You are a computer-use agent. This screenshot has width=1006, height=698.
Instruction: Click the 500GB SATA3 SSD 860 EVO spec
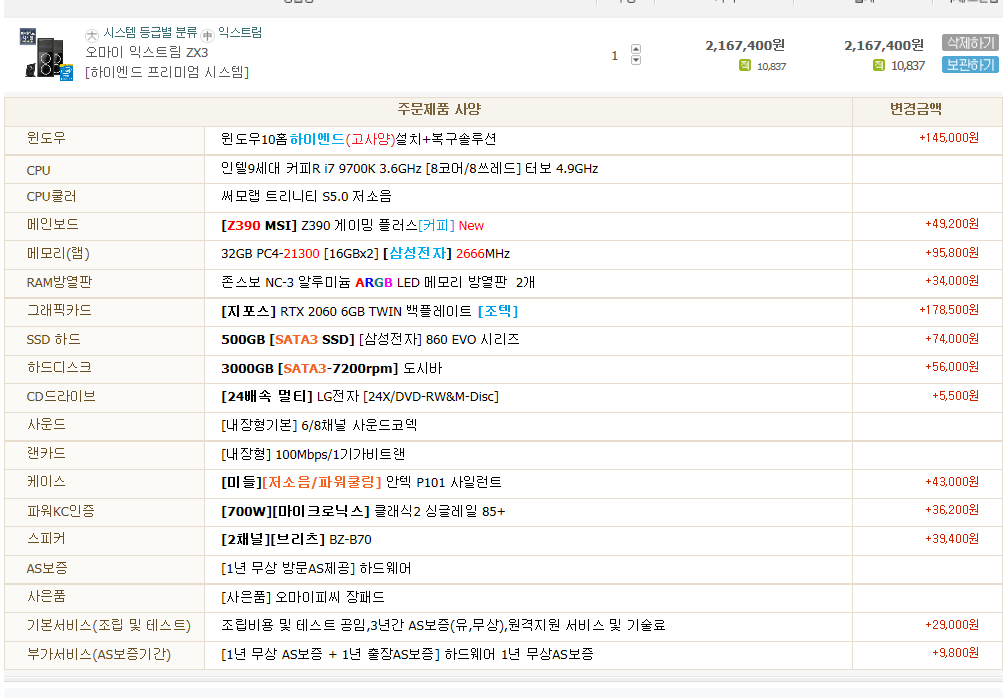click(x=370, y=339)
